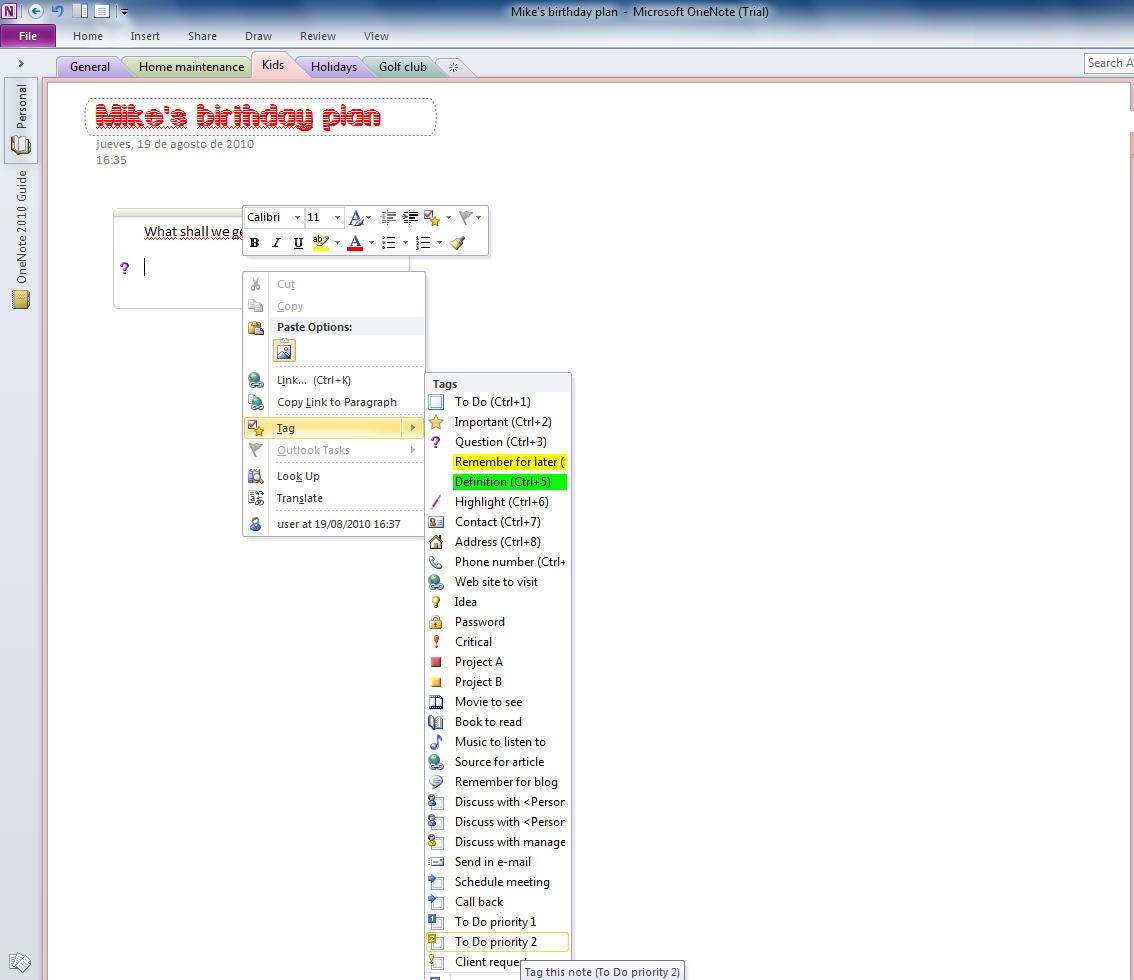Open the Customize Quick Access Toolbar arrow
1134x980 pixels.
point(124,12)
